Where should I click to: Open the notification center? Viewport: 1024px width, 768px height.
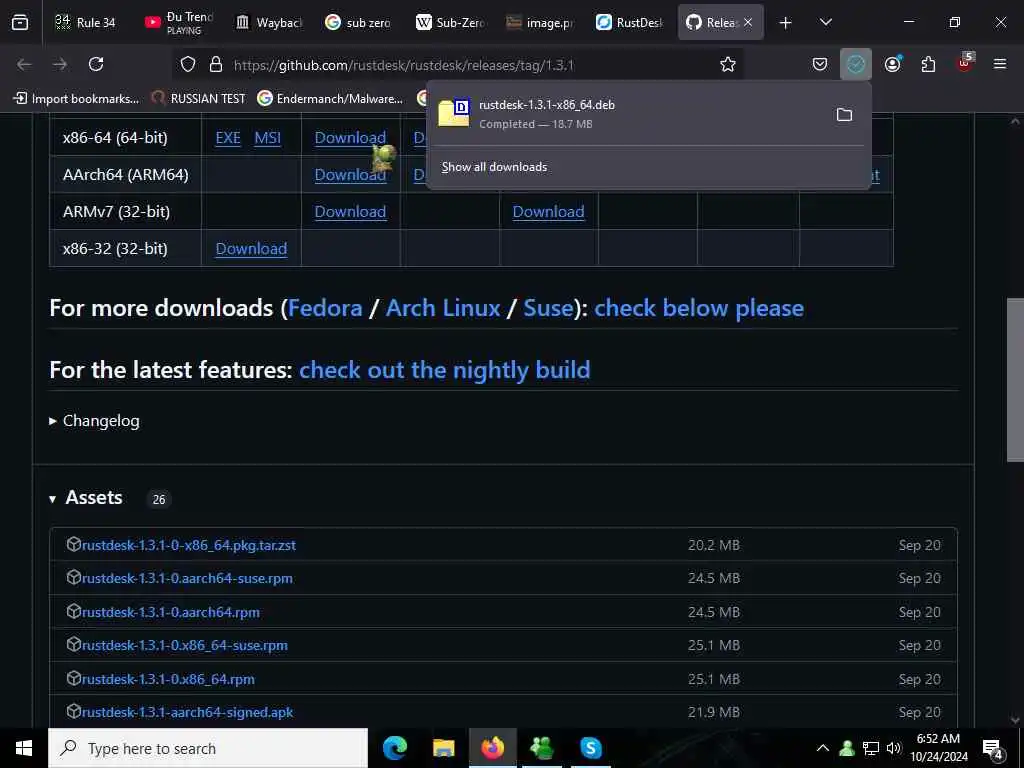(x=993, y=749)
